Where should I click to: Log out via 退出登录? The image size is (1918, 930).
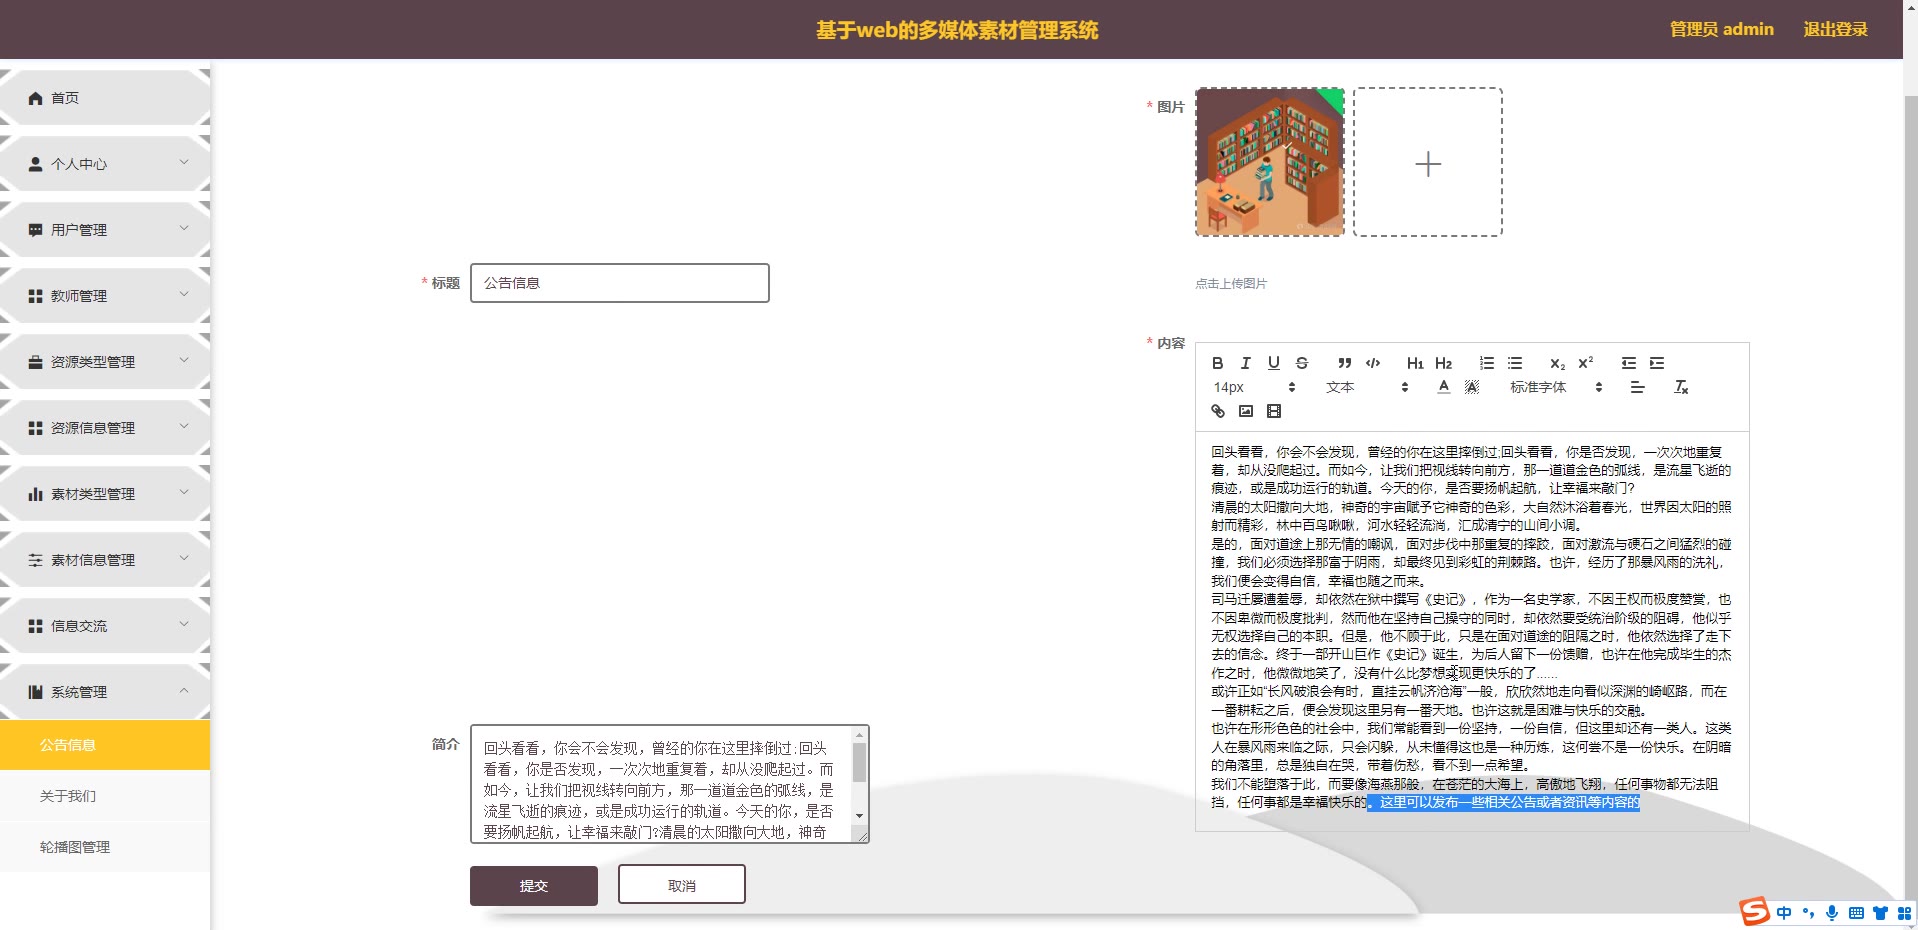[x=1835, y=30]
